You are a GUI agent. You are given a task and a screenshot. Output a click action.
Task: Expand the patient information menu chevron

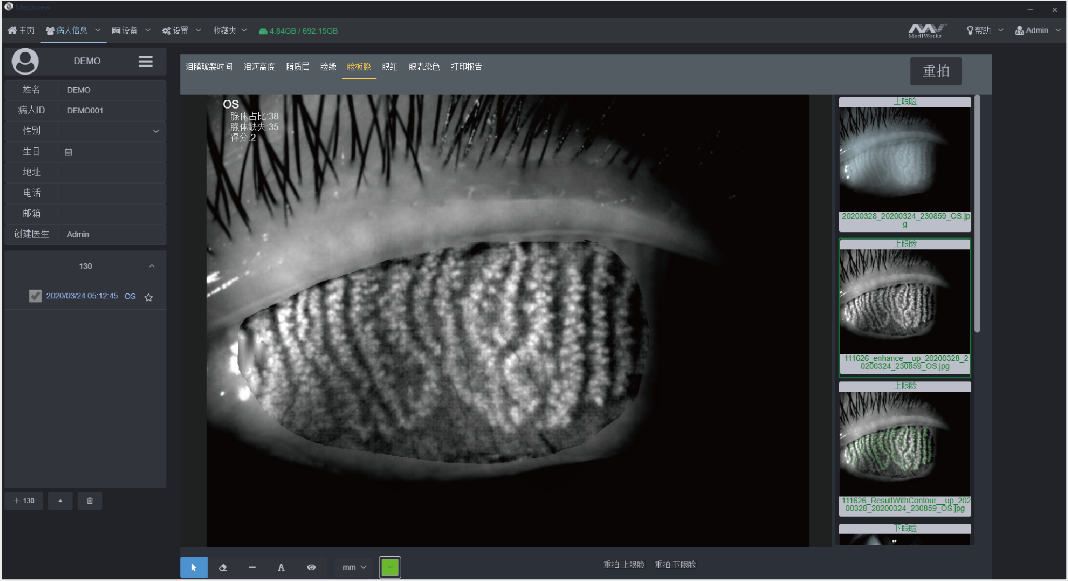click(97, 30)
